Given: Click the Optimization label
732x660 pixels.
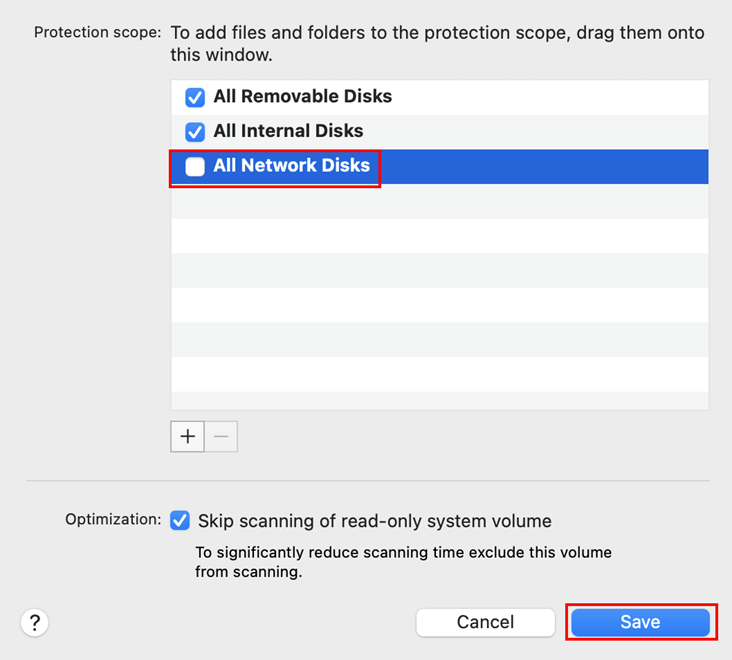Looking at the screenshot, I should click(113, 520).
